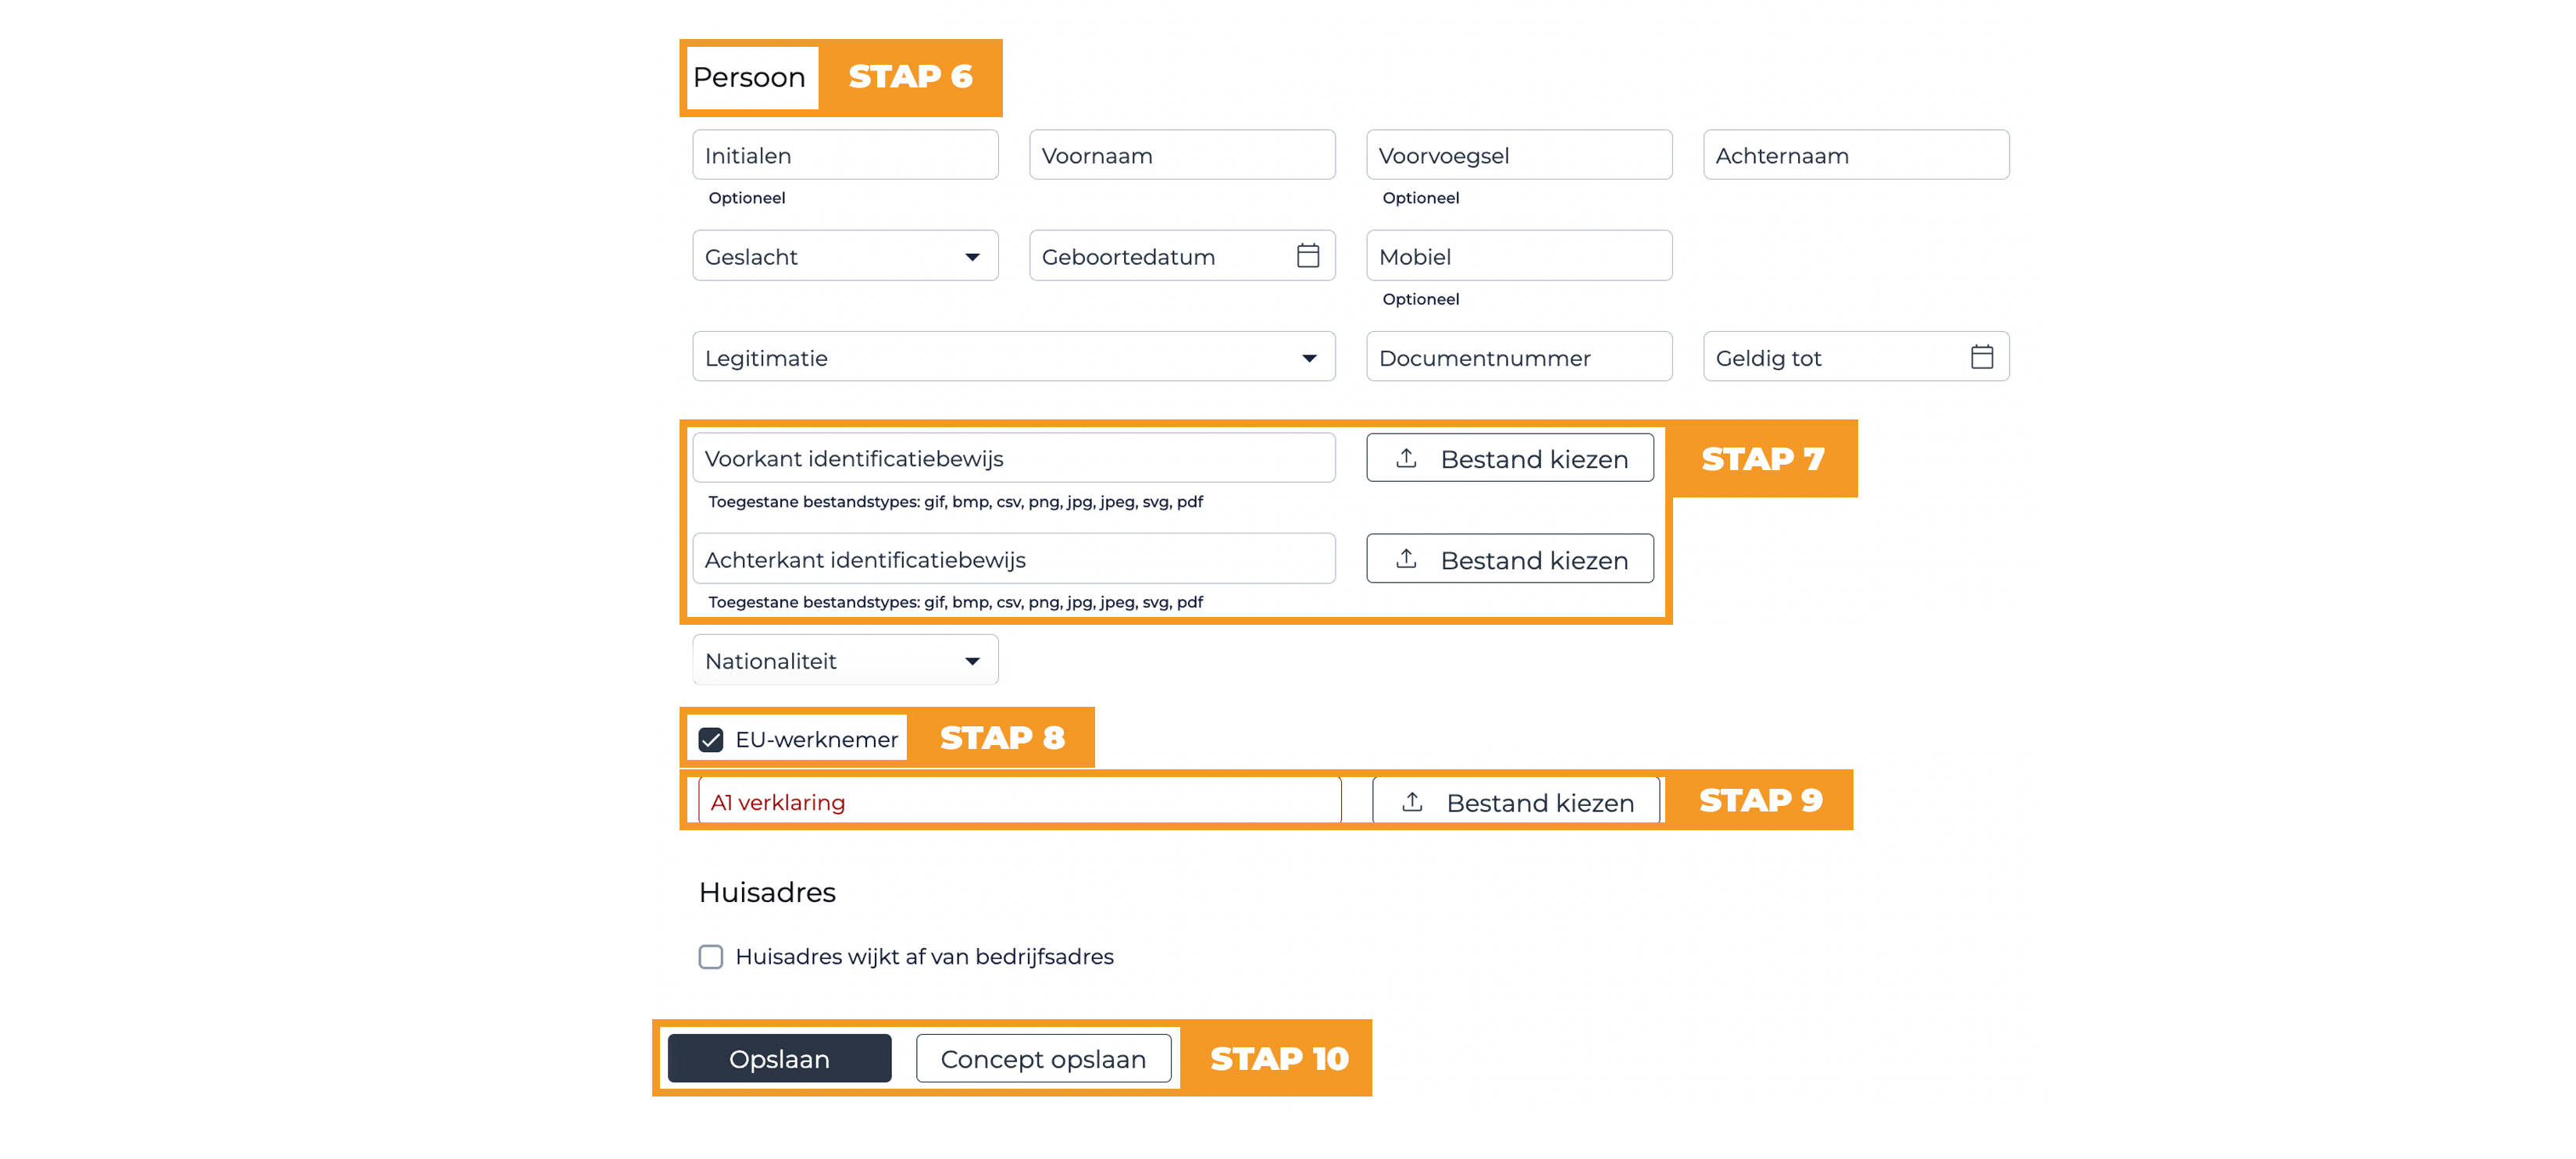2576x1159 pixels.
Task: Open the Legitimatie dropdown
Action: coord(1013,357)
